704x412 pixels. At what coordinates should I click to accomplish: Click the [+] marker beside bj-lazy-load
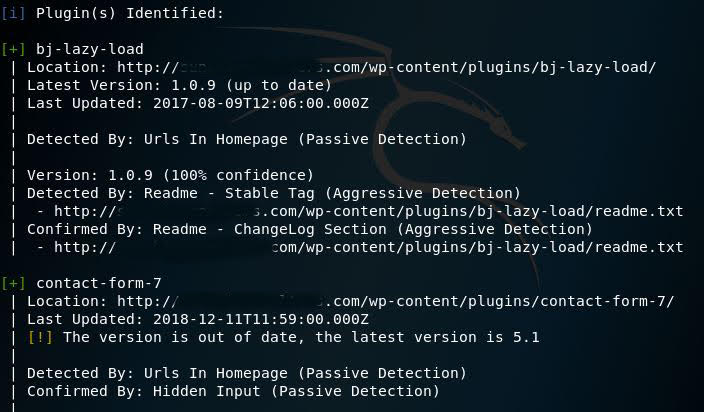(14, 49)
